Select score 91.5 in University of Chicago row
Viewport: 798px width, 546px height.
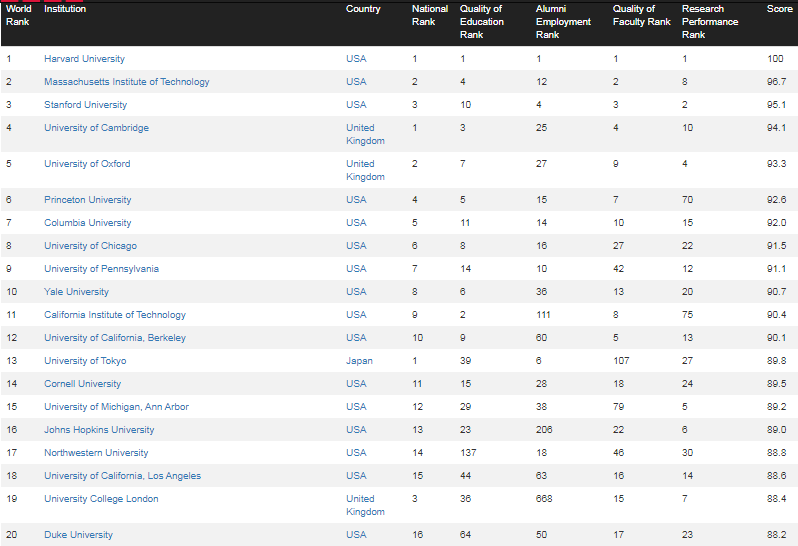click(x=776, y=245)
